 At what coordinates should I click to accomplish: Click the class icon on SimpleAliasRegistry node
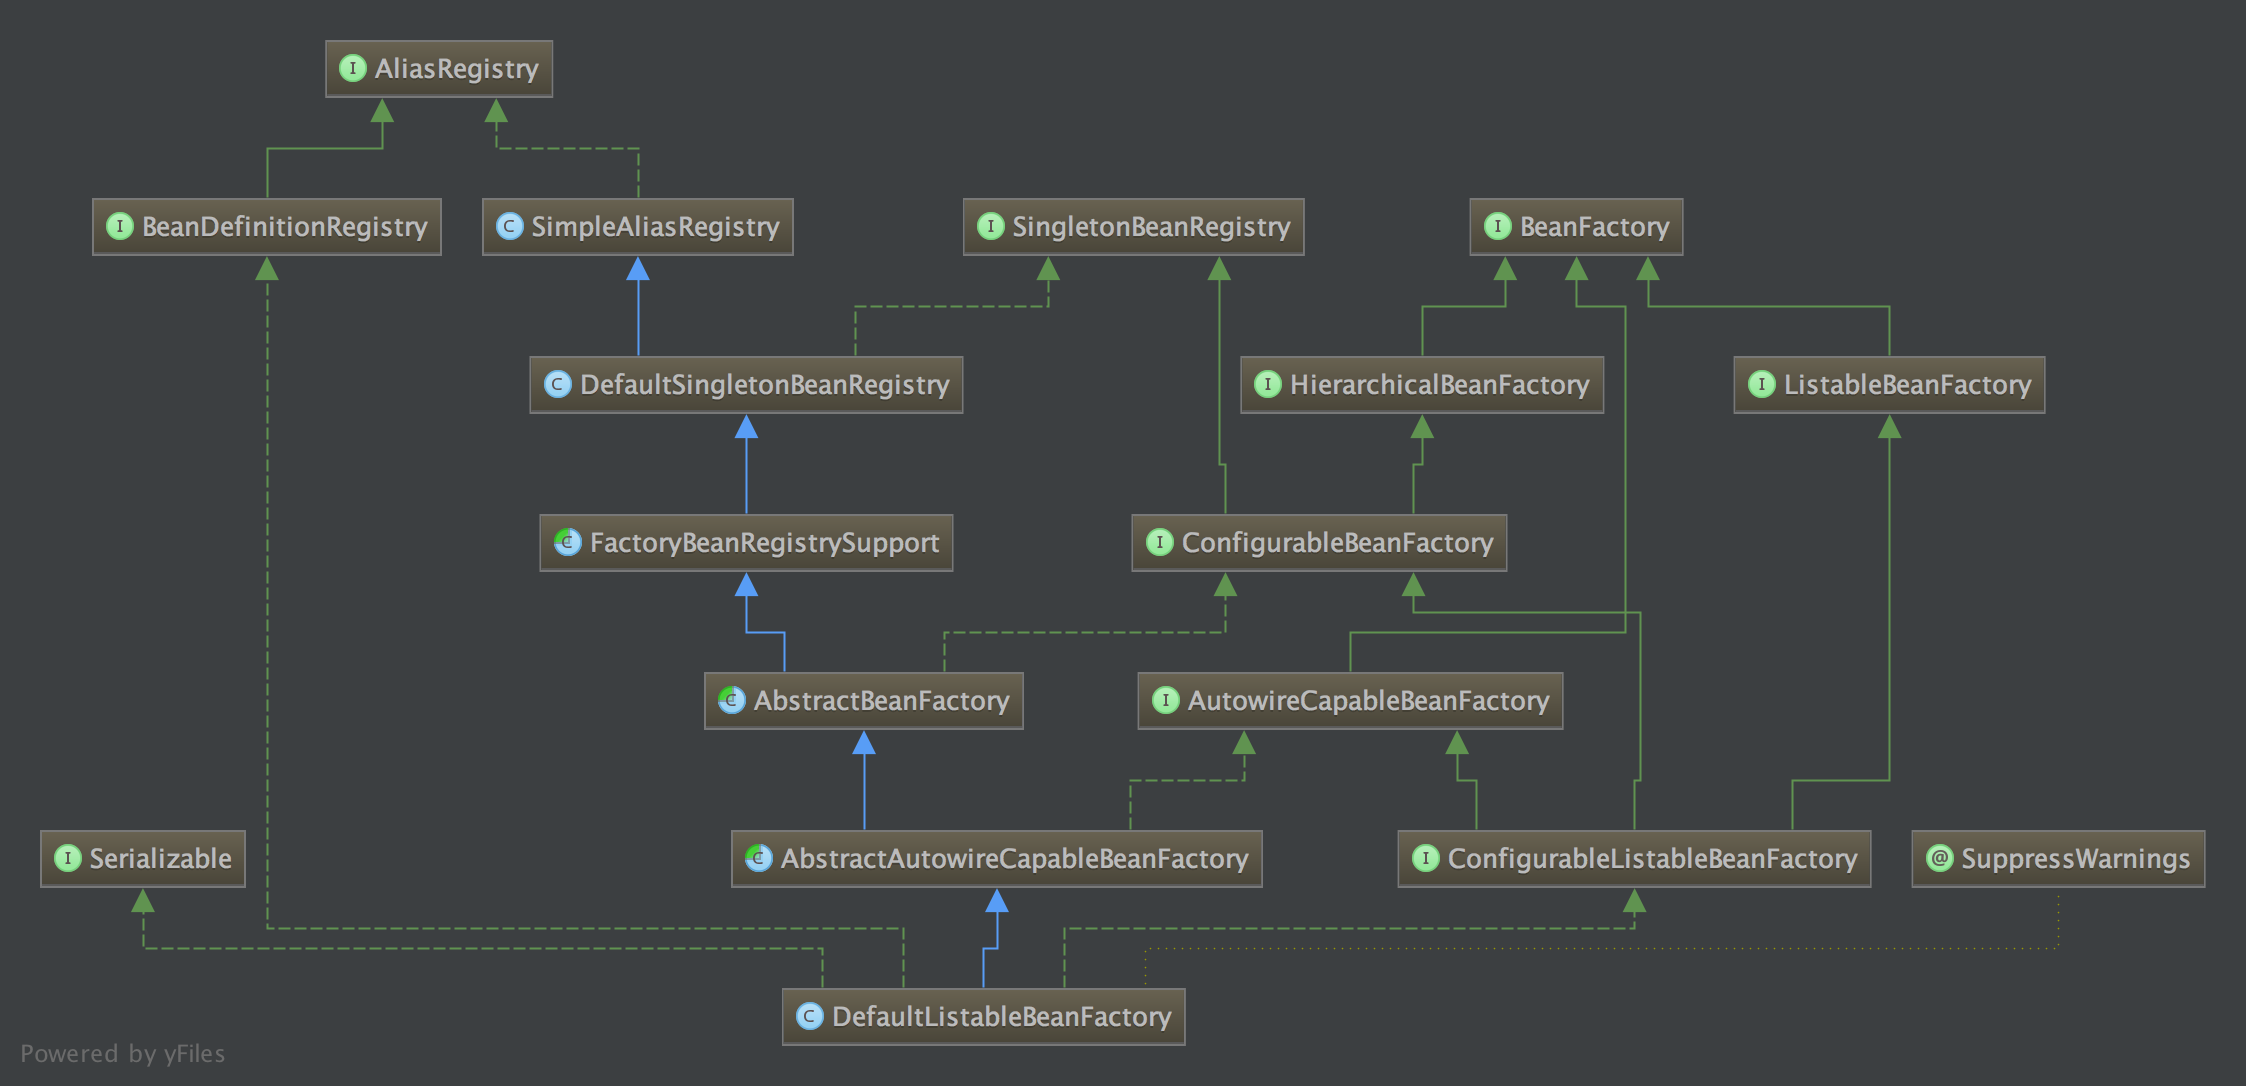[509, 227]
